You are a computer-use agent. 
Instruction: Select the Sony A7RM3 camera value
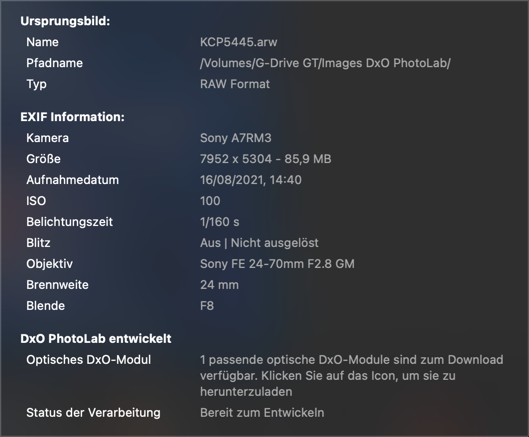(235, 138)
